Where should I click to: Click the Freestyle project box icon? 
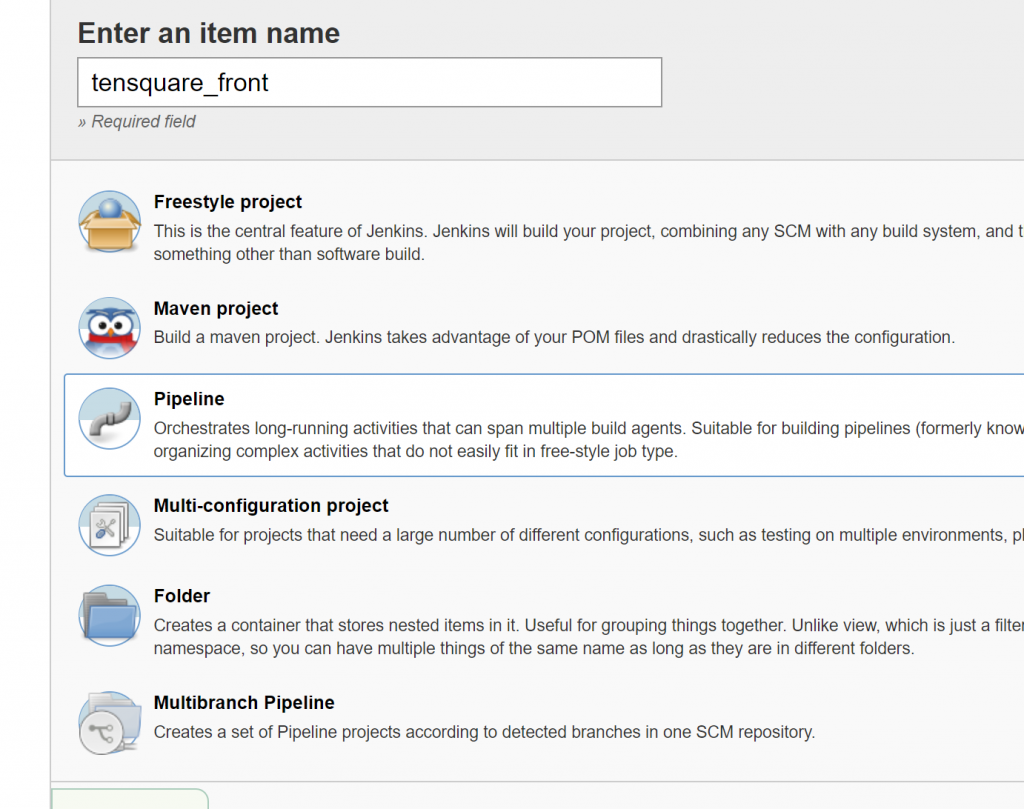tap(110, 221)
